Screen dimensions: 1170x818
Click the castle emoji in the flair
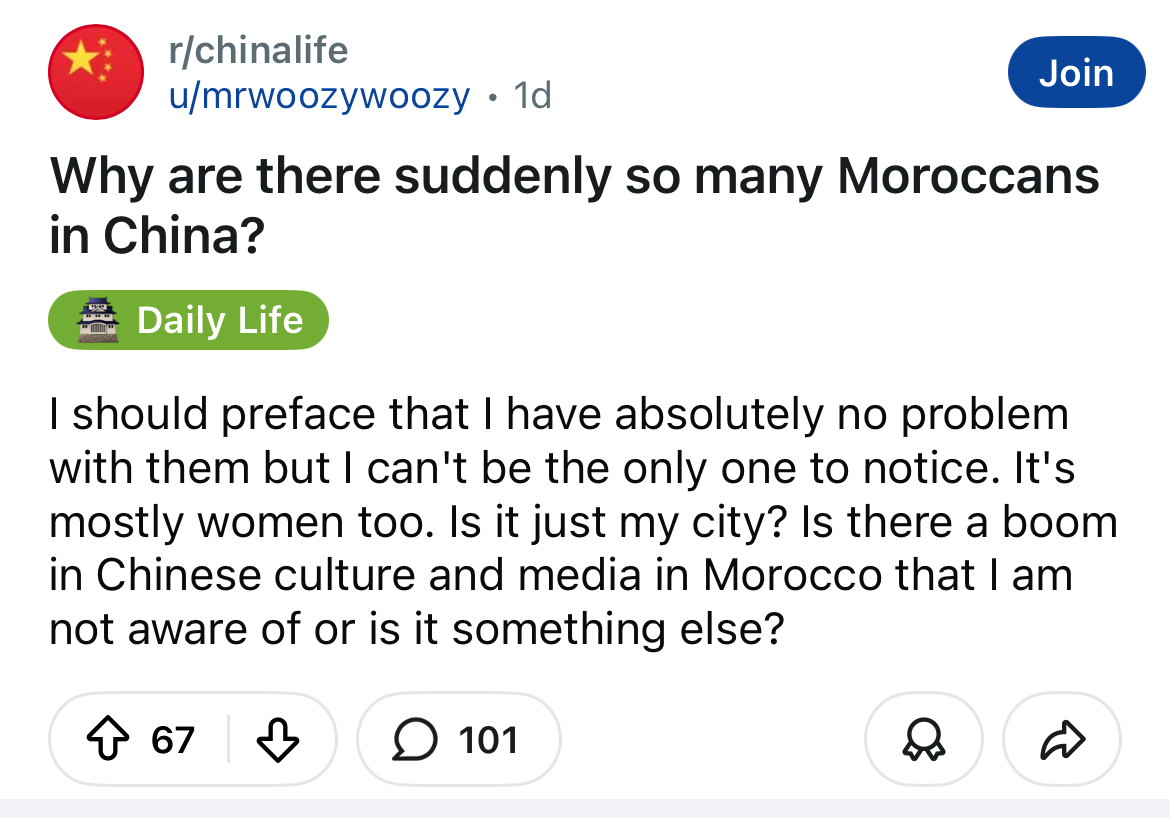click(x=98, y=319)
